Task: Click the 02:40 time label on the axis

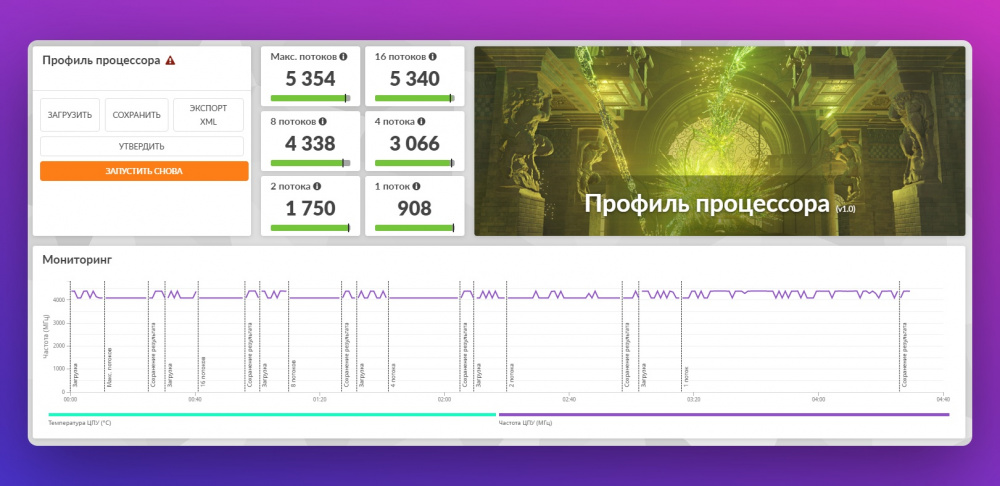Action: pyautogui.click(x=569, y=400)
